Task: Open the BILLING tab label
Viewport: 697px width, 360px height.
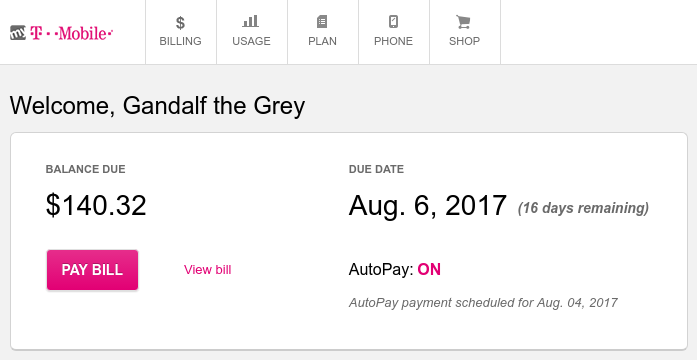Action: pyautogui.click(x=180, y=41)
